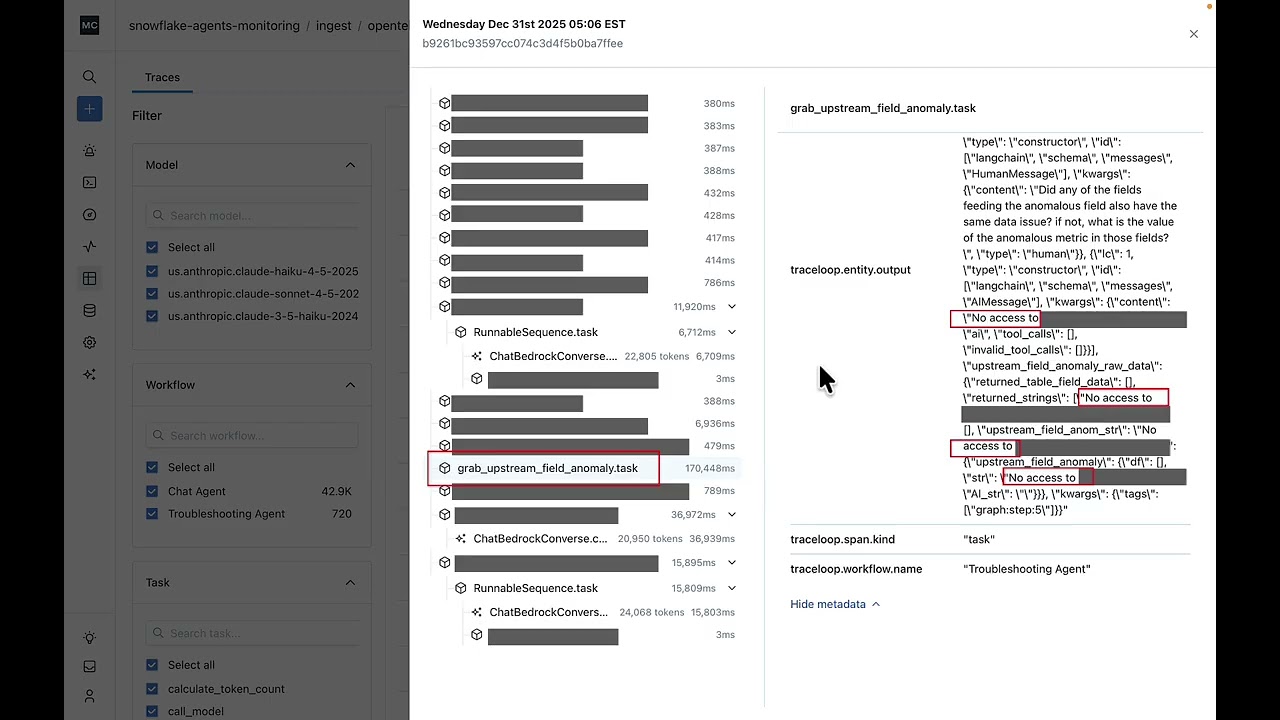This screenshot has width=1280, height=720.
Task: Open the inbox icon at the sidebar bottom
Action: coord(89,667)
